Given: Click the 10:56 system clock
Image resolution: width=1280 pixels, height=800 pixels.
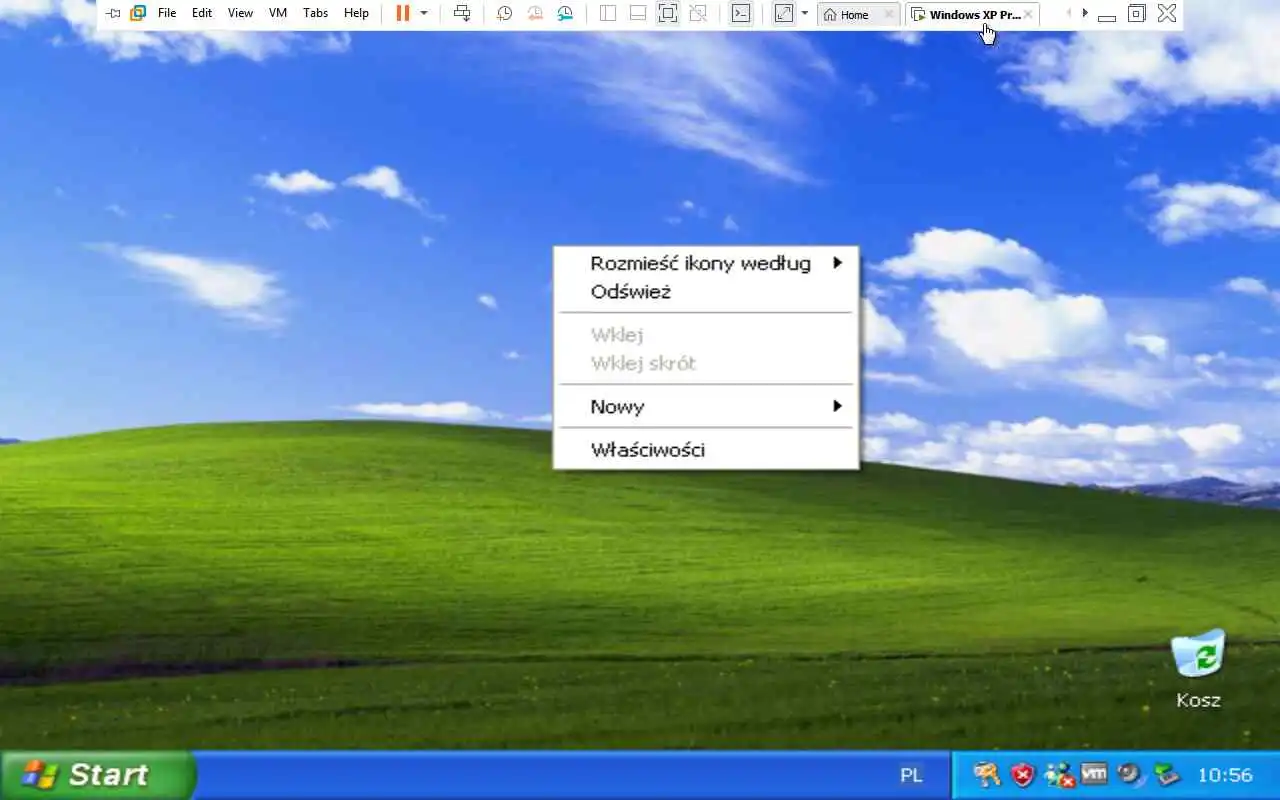Looking at the screenshot, I should (1225, 775).
